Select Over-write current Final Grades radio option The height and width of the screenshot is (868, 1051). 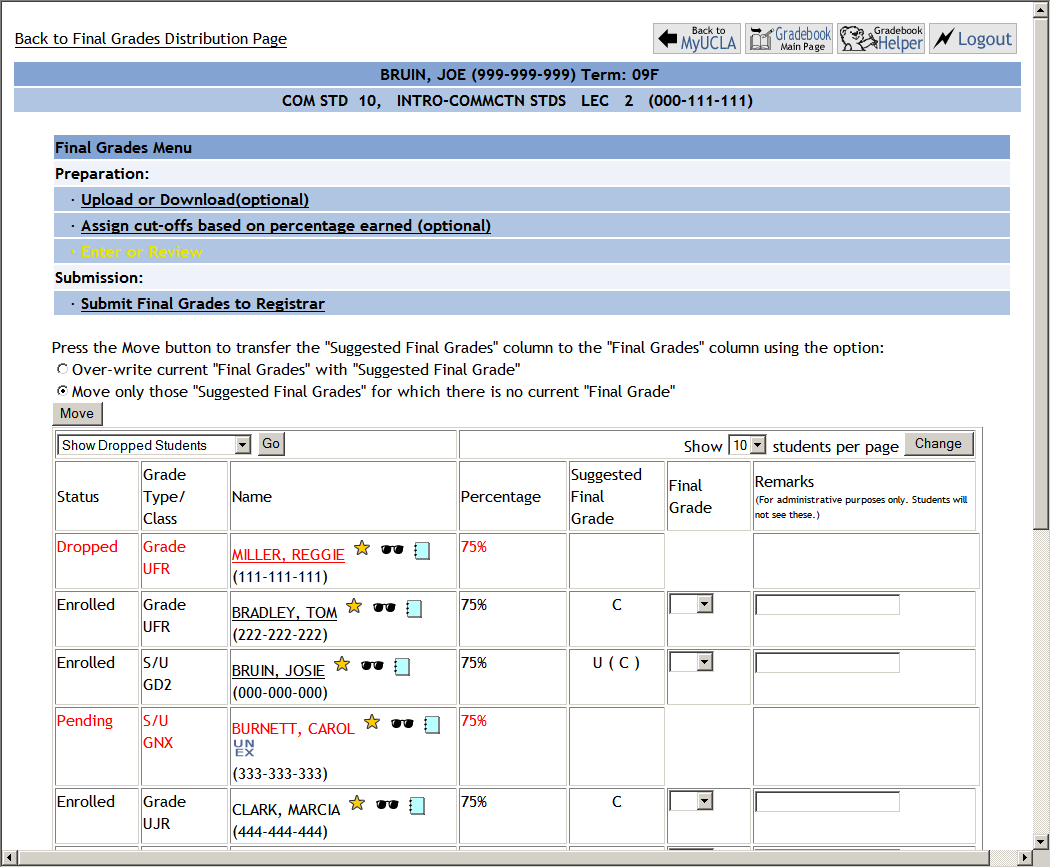62,369
